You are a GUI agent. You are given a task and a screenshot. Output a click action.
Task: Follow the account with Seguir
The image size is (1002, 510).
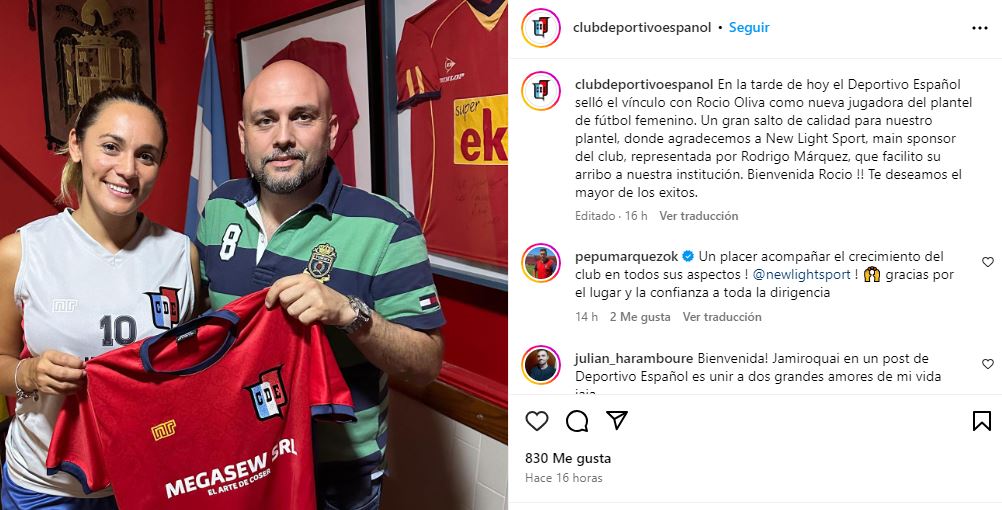pos(749,27)
